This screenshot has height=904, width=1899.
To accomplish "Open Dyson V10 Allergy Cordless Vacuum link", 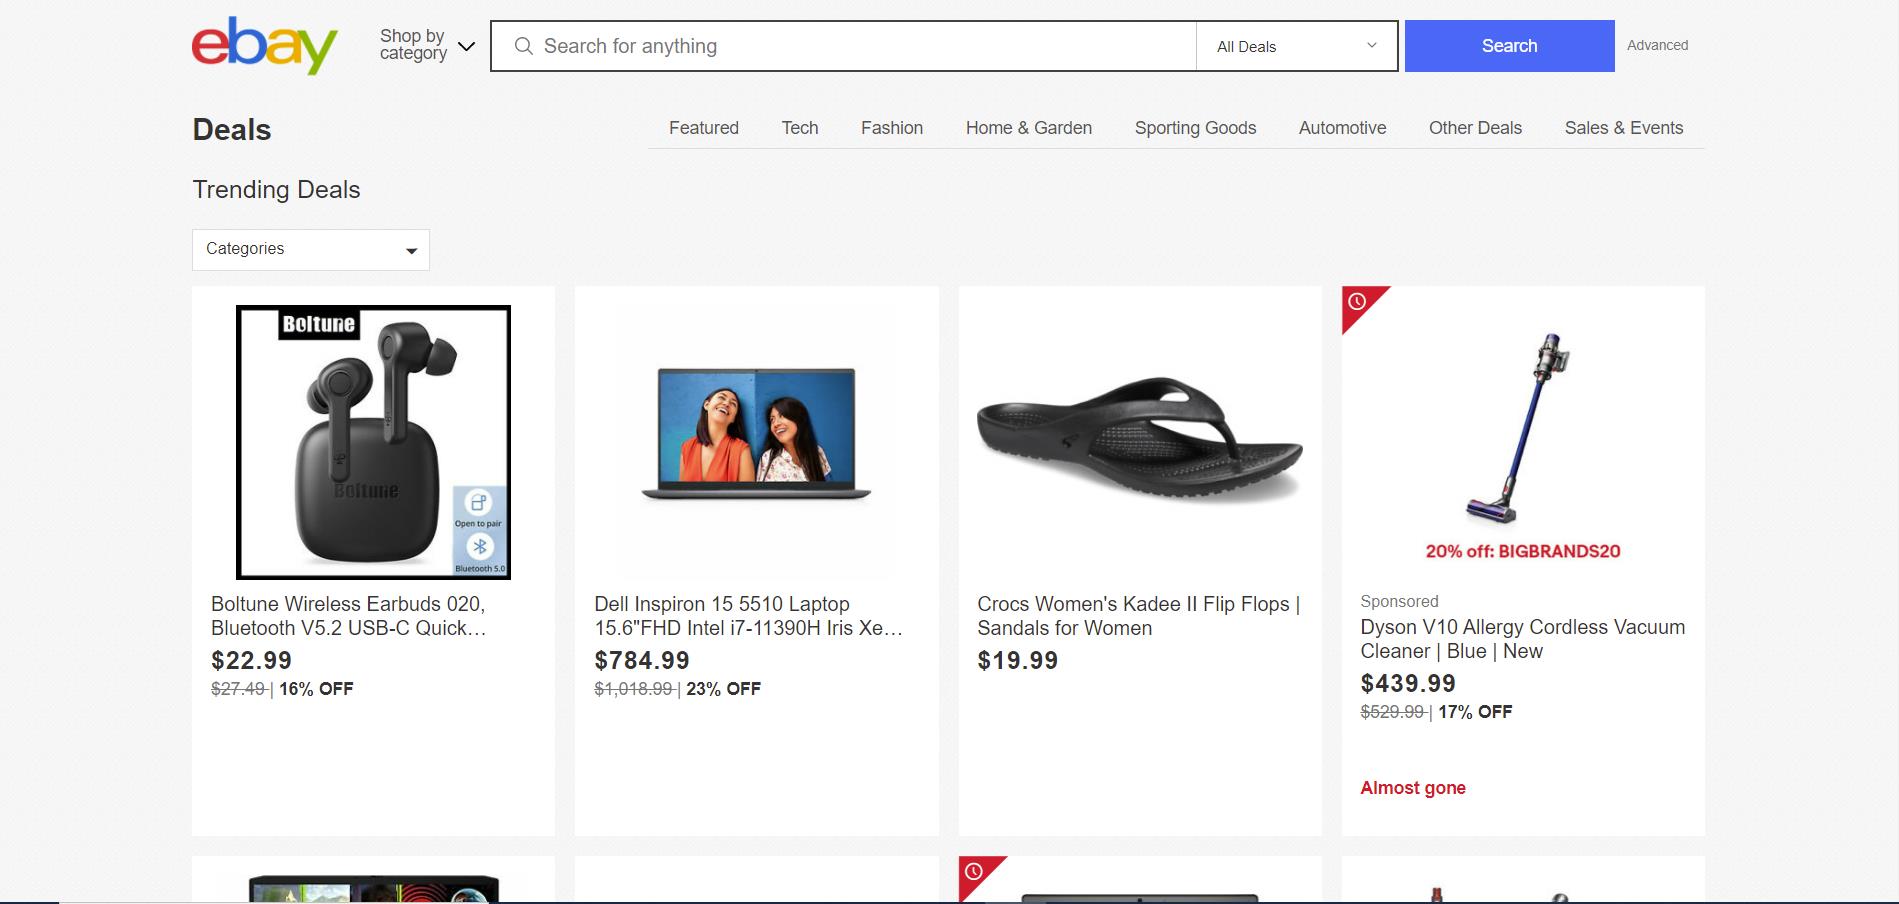I will (1522, 639).
